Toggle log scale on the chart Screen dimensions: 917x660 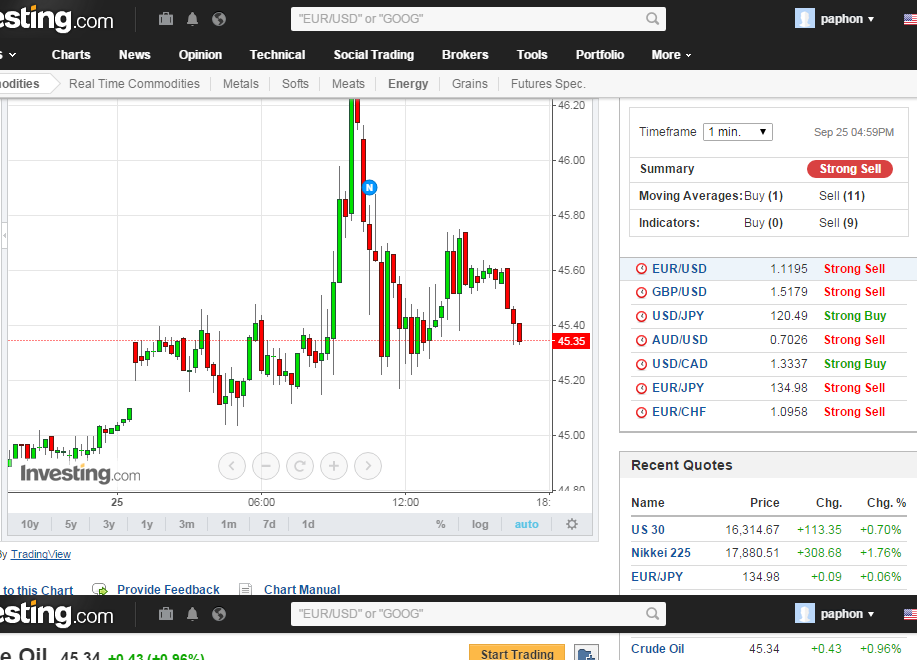(480, 524)
